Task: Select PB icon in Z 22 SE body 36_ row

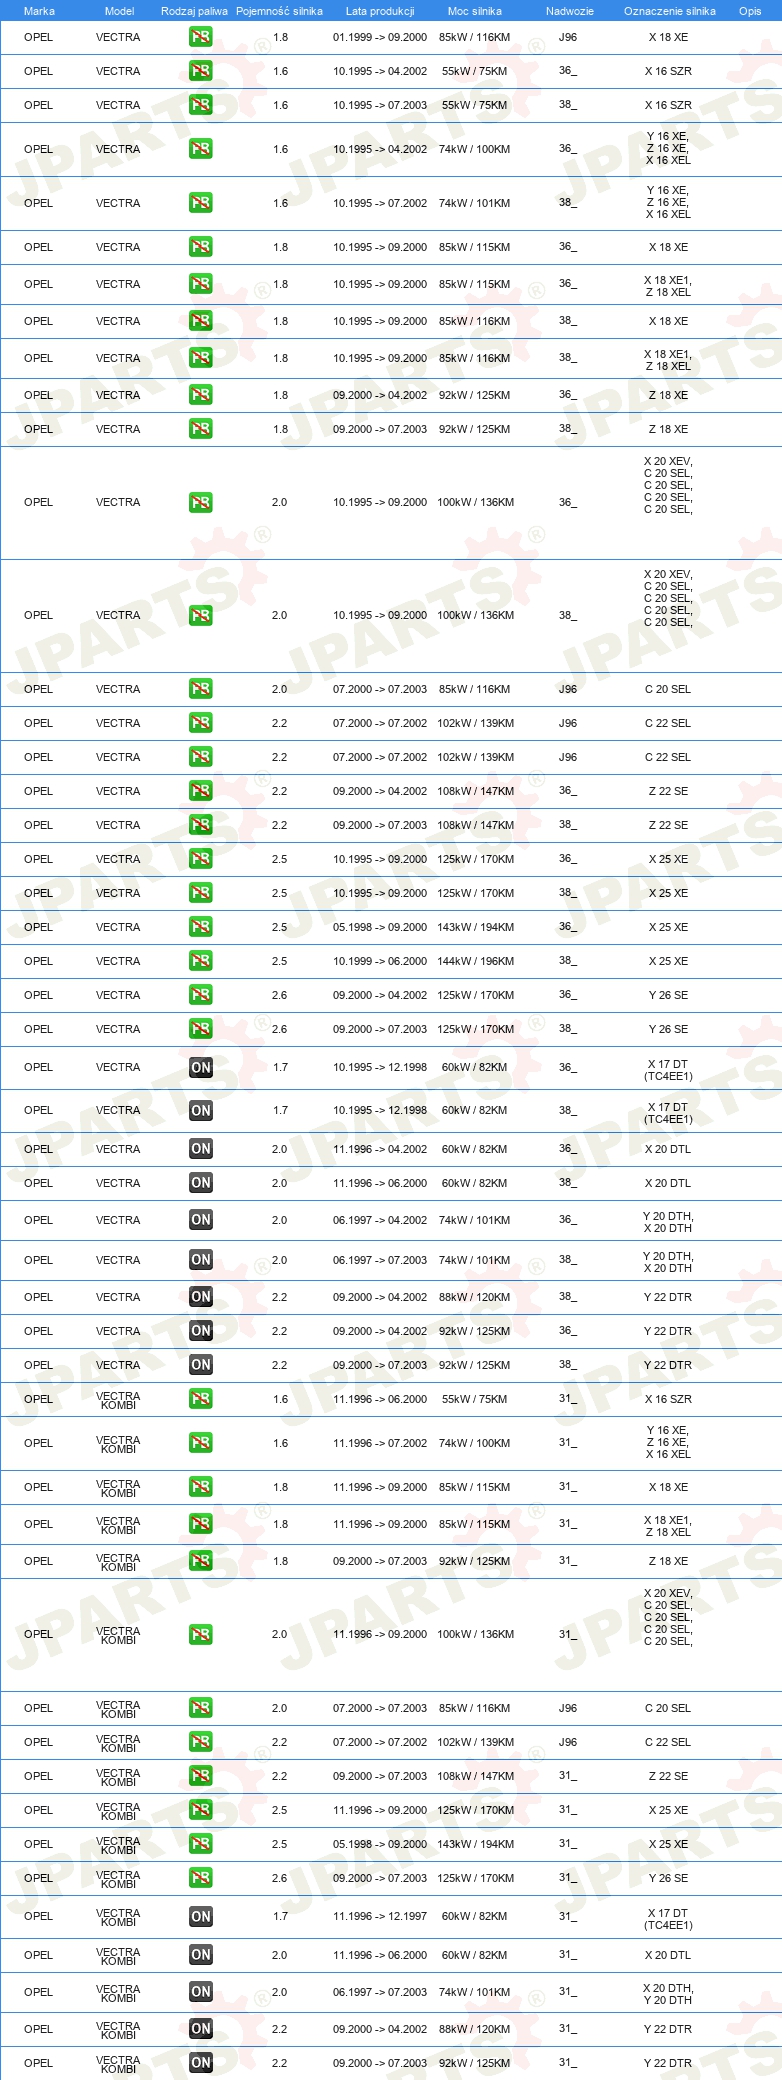Action: click(200, 791)
